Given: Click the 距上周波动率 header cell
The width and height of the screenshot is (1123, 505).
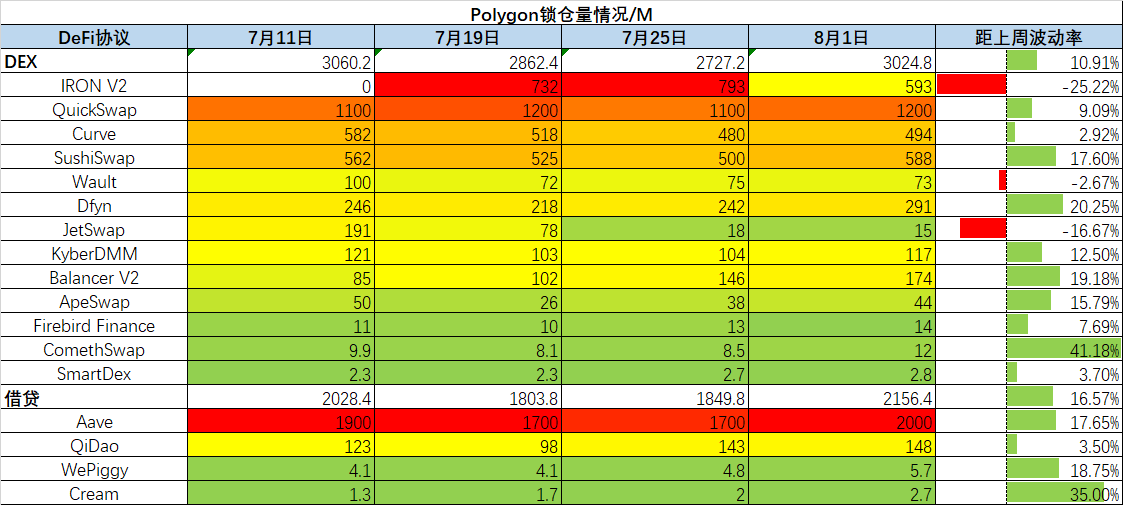Looking at the screenshot, I should (x=1028, y=37).
